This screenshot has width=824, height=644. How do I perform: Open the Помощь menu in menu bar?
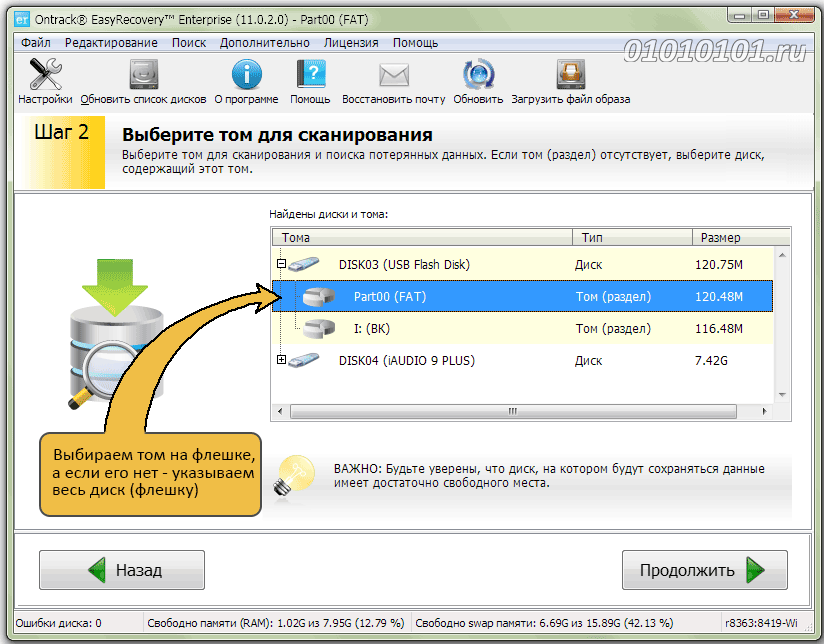tap(415, 43)
